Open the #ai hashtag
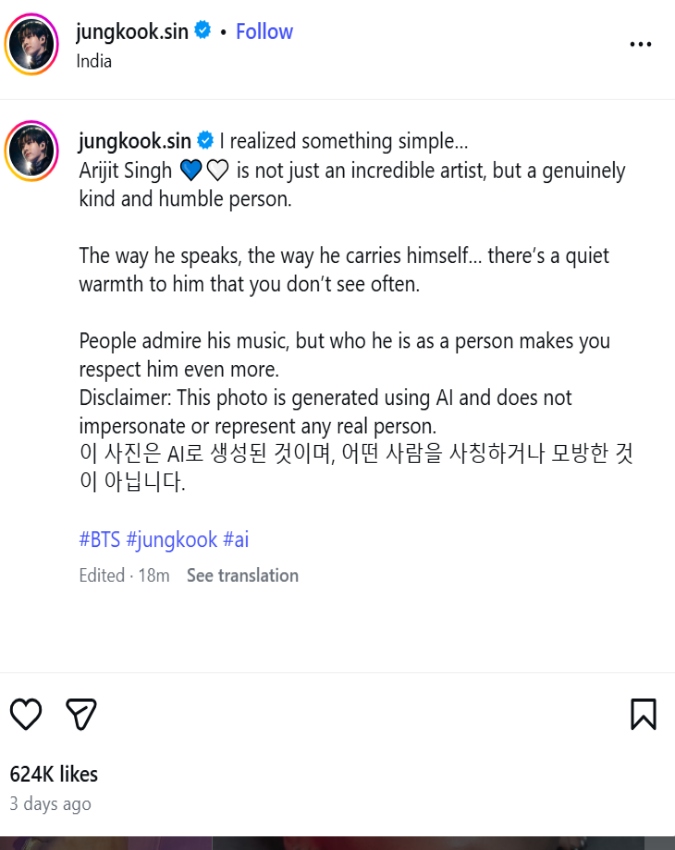The image size is (675, 850). 236,539
